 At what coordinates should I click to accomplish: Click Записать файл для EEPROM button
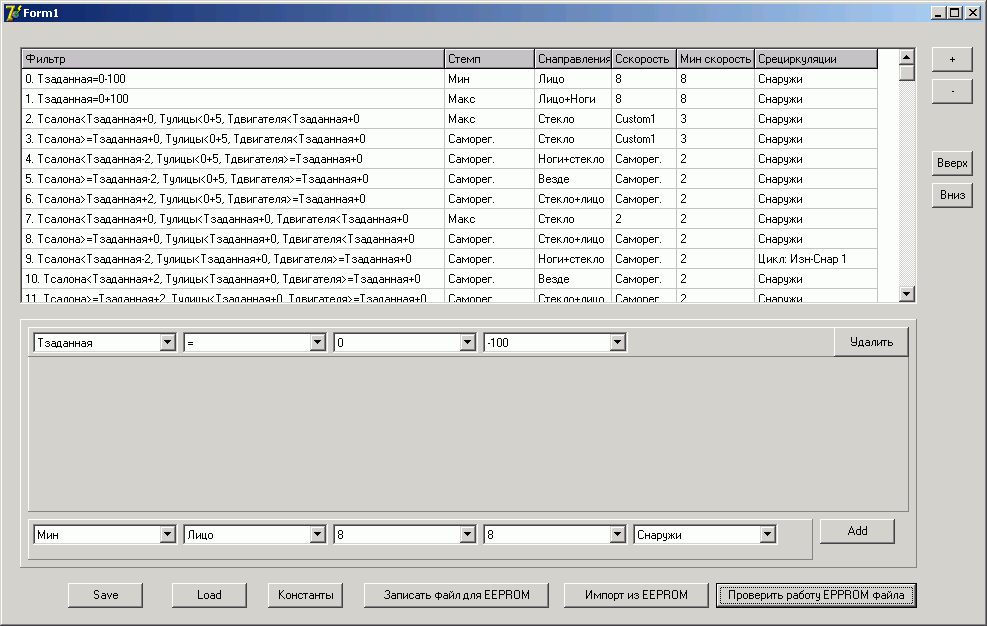[457, 595]
